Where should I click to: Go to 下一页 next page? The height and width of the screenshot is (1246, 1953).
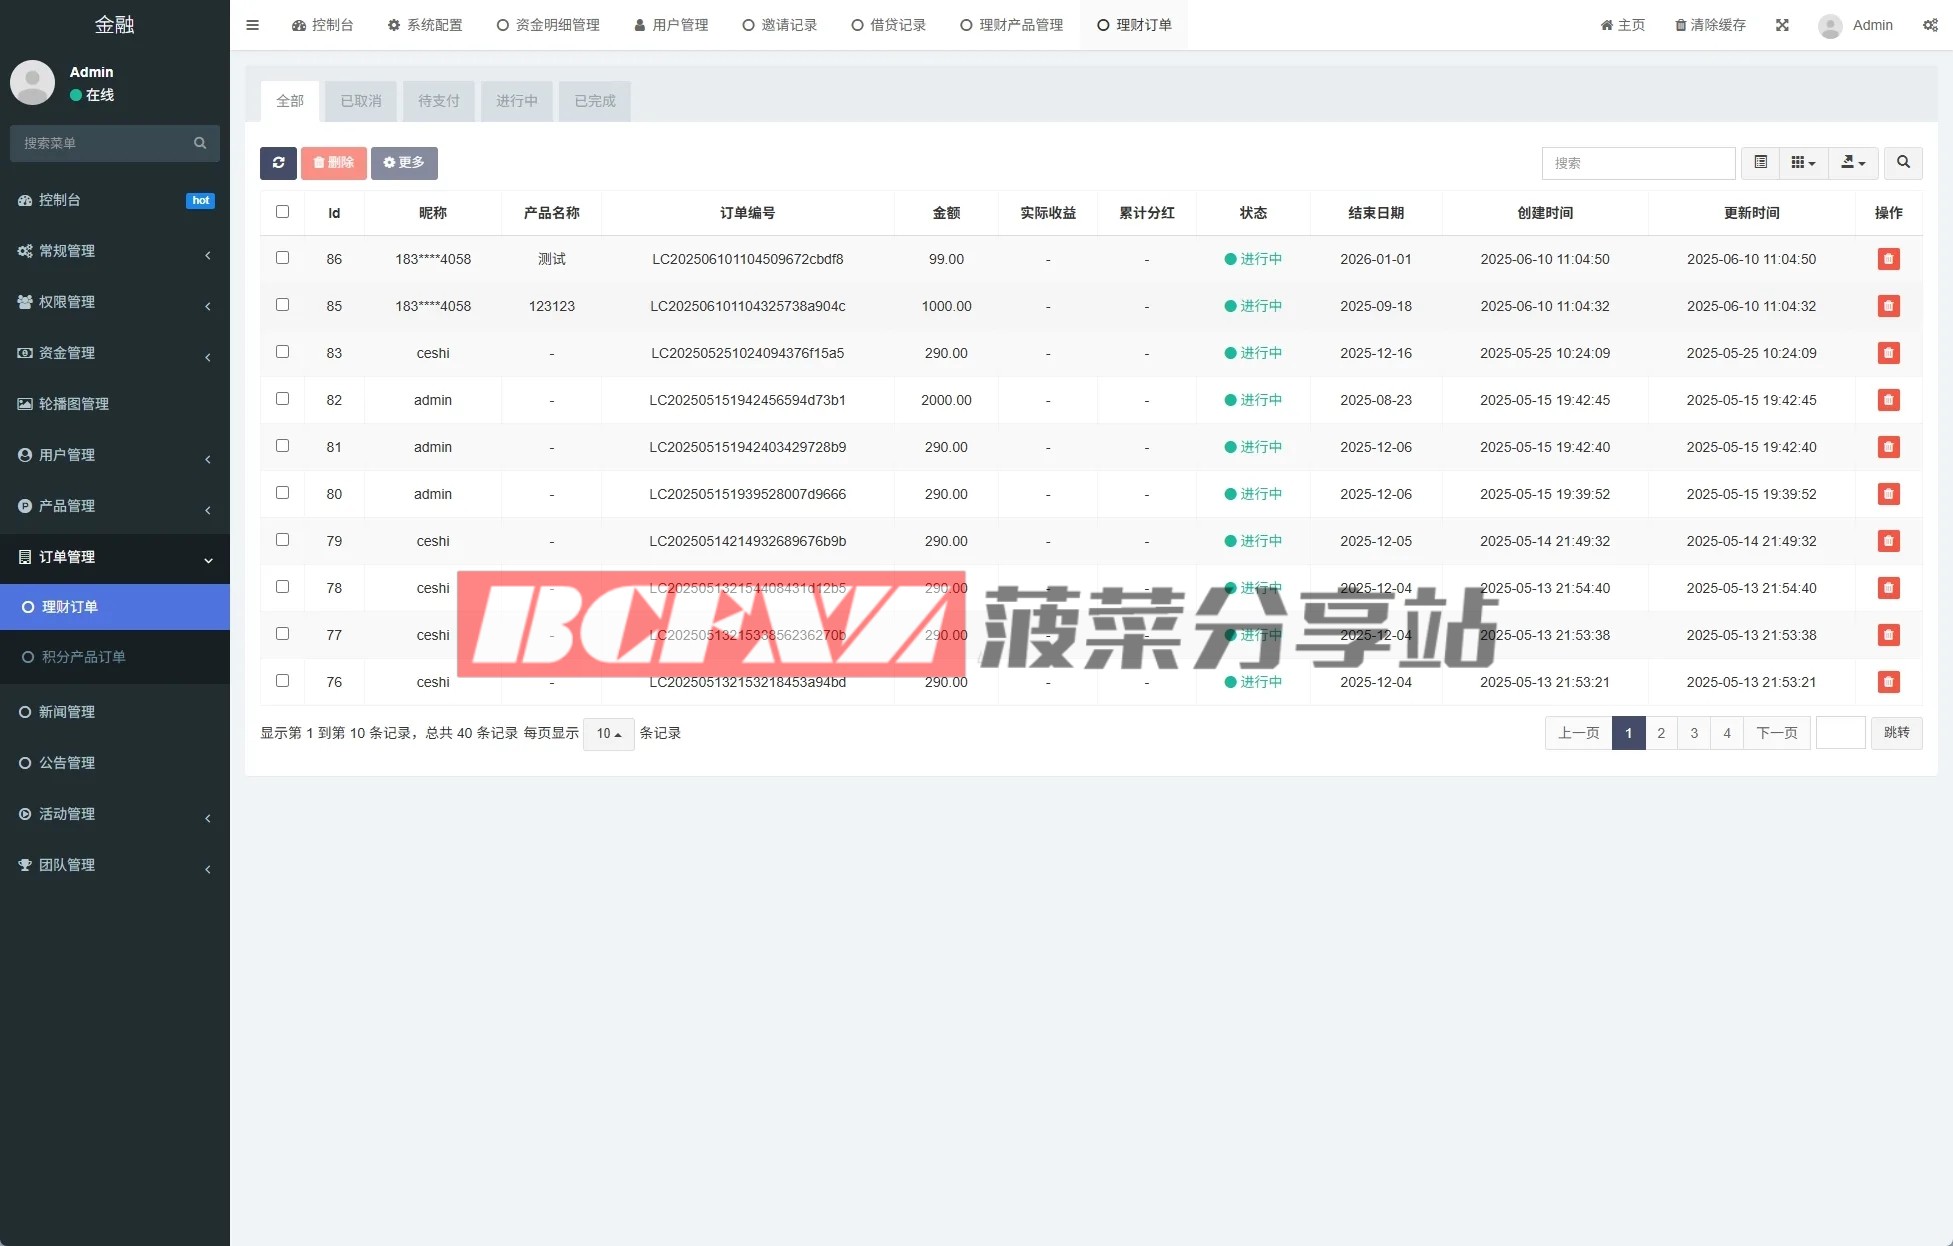tap(1776, 733)
